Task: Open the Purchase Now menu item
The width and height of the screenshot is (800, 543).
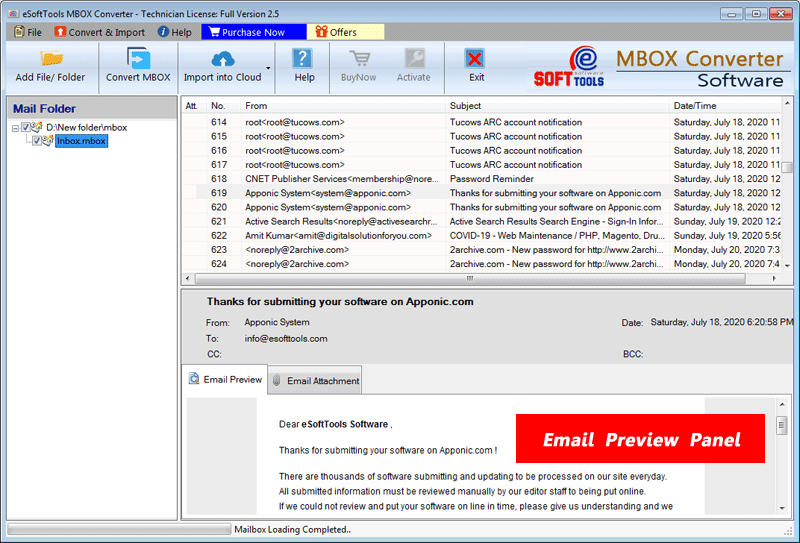Action: tap(254, 32)
